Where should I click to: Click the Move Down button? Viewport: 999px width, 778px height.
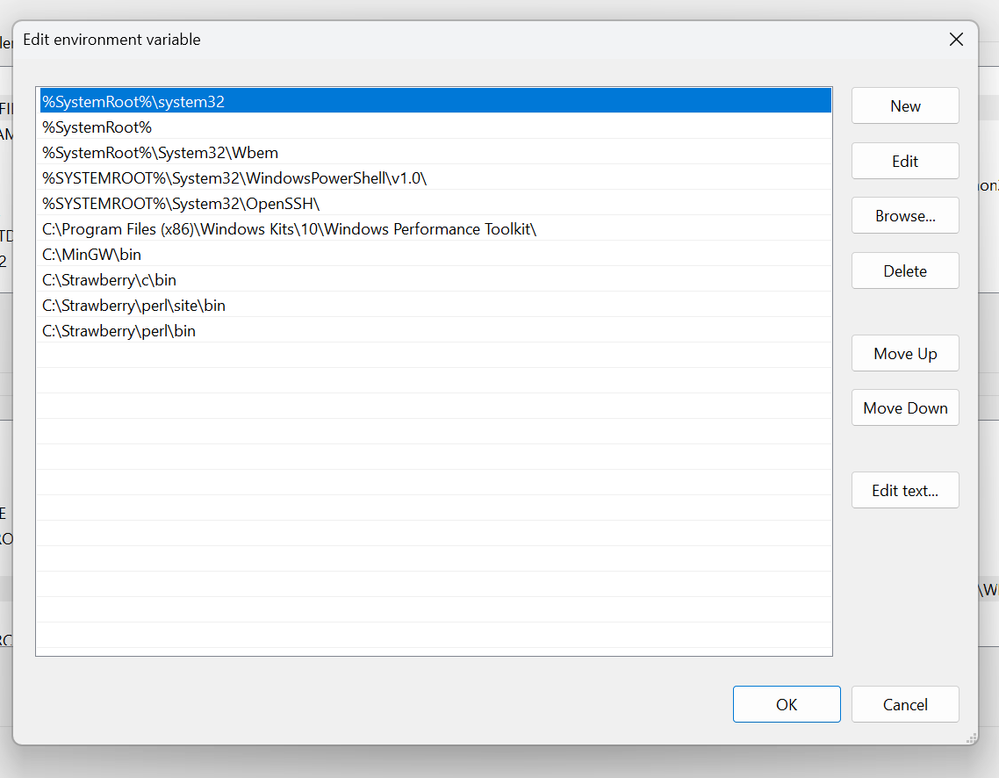[905, 408]
